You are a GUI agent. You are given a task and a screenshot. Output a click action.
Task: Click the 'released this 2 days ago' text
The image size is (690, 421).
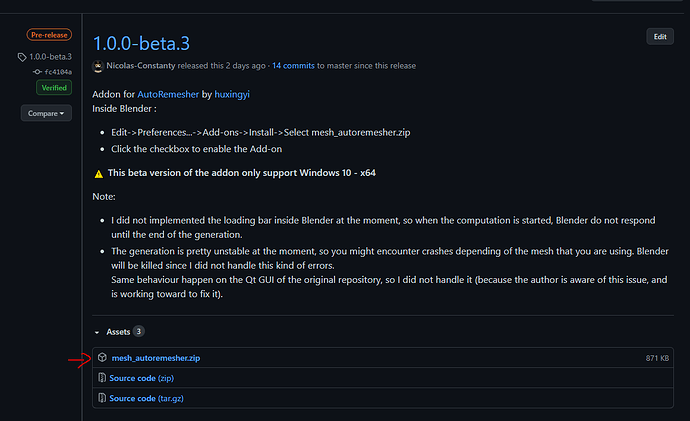coord(221,66)
